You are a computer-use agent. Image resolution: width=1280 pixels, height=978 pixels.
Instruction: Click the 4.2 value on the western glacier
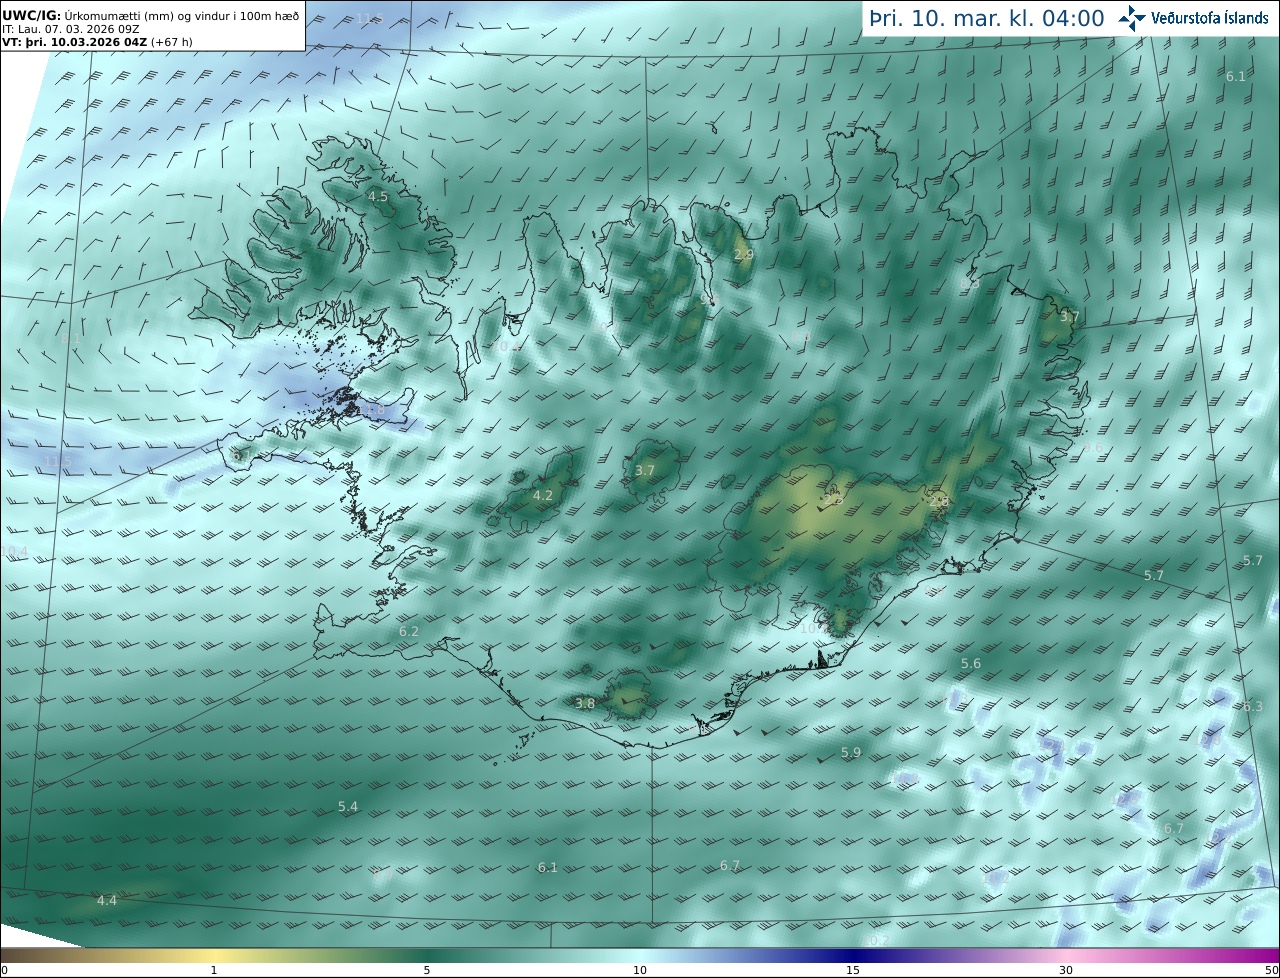pyautogui.click(x=542, y=495)
